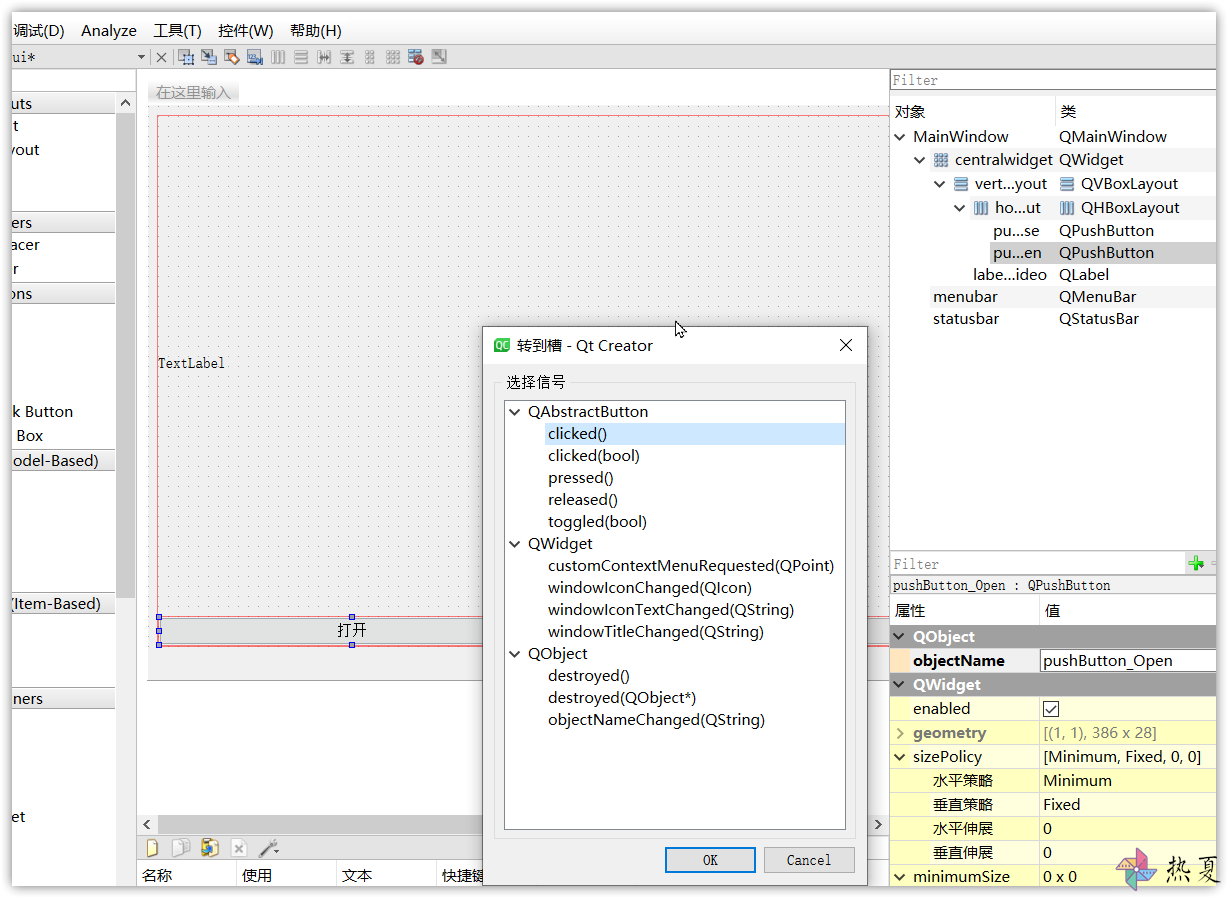Select the statusbar row in object tree

1052,319
